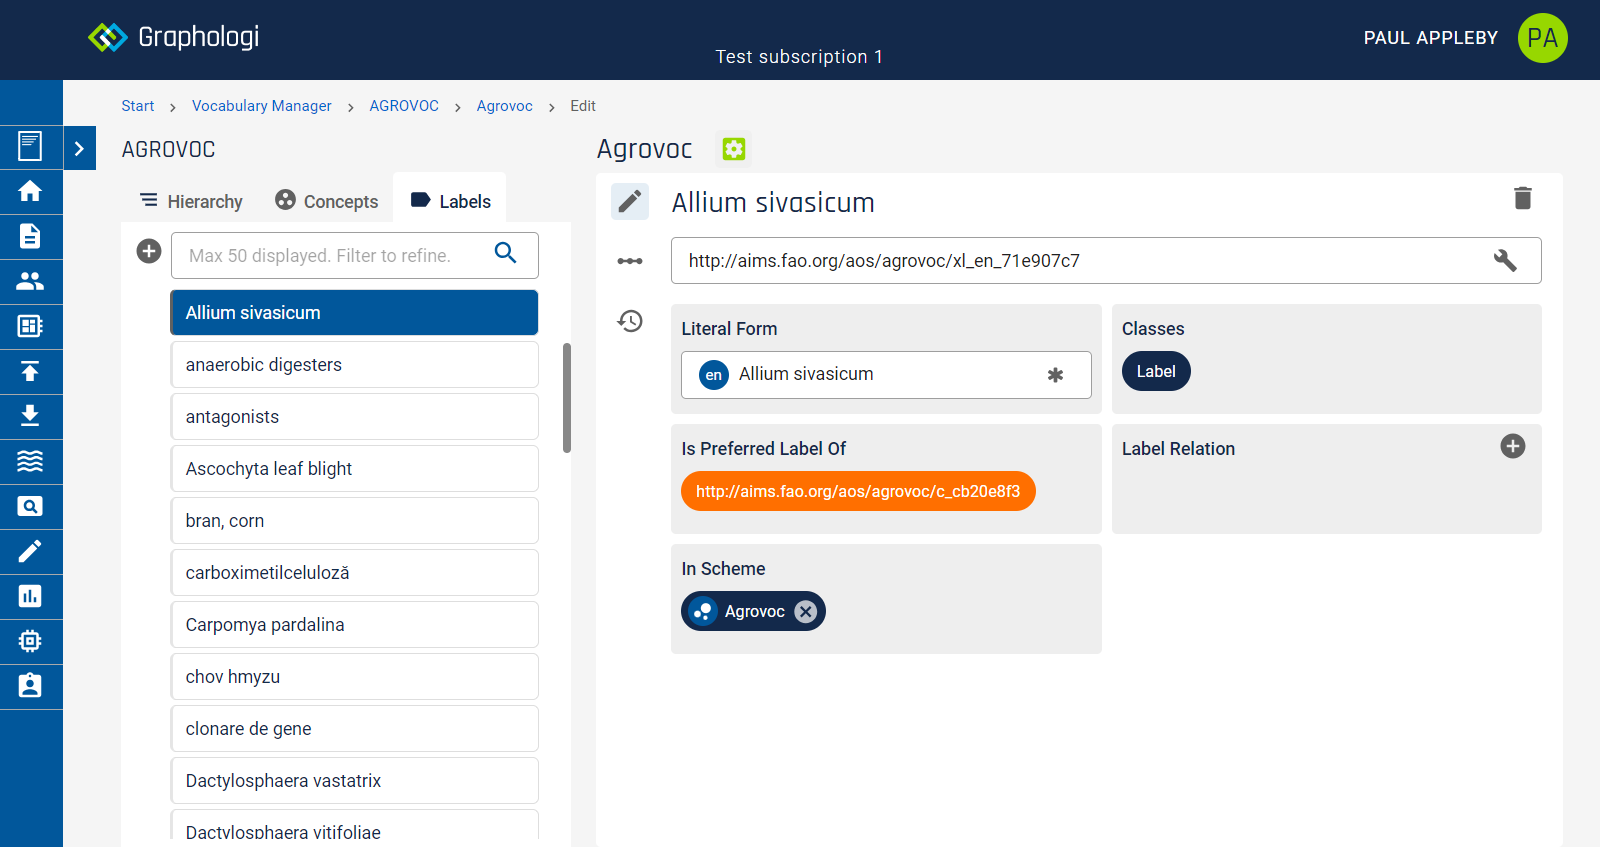The height and width of the screenshot is (847, 1600).
Task: Click the Label class chip
Action: [x=1156, y=371]
